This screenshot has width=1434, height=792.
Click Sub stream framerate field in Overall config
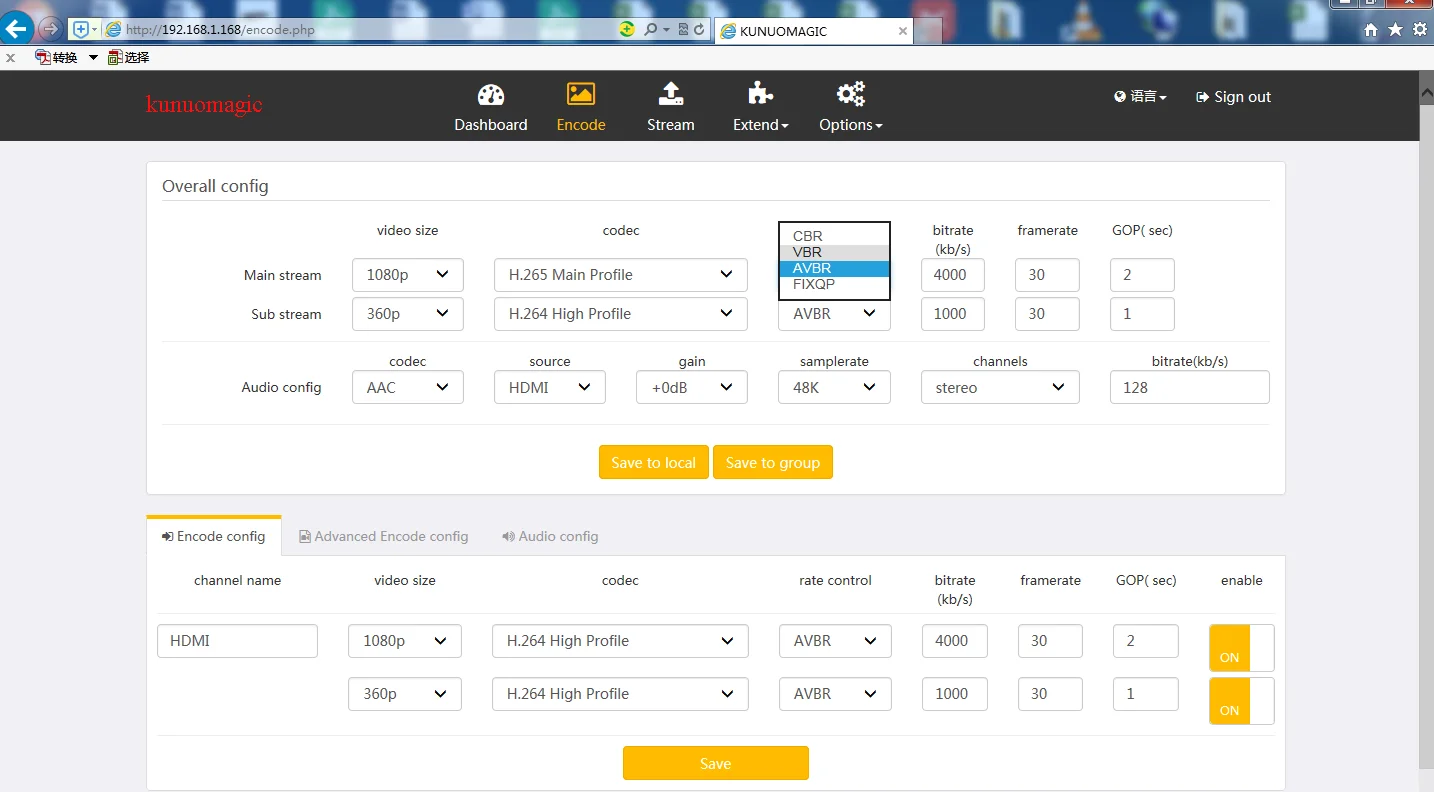point(1047,314)
